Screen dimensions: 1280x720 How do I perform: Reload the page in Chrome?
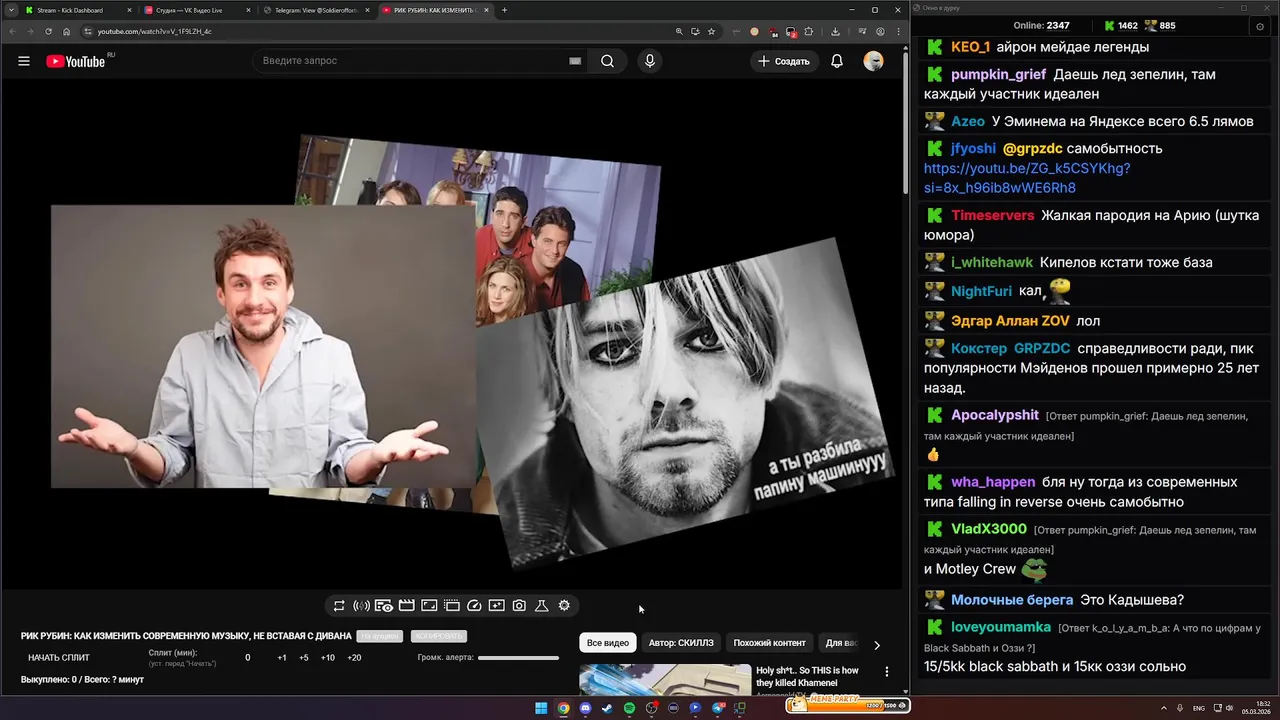[49, 31]
